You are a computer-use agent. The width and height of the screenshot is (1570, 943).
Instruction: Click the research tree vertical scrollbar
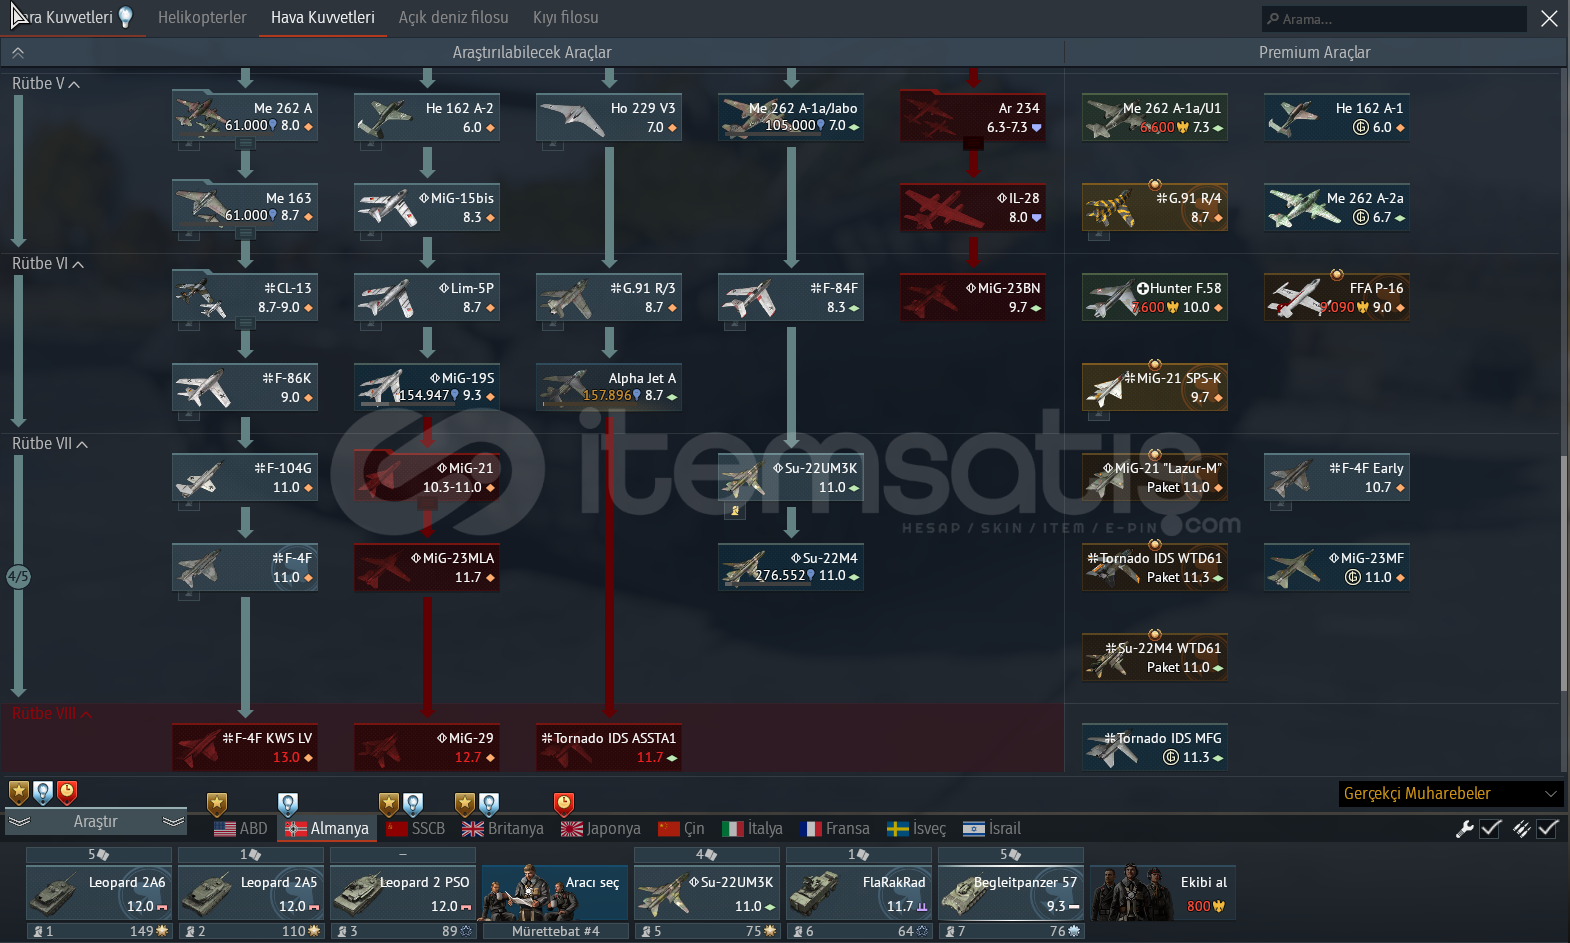pyautogui.click(x=1563, y=572)
